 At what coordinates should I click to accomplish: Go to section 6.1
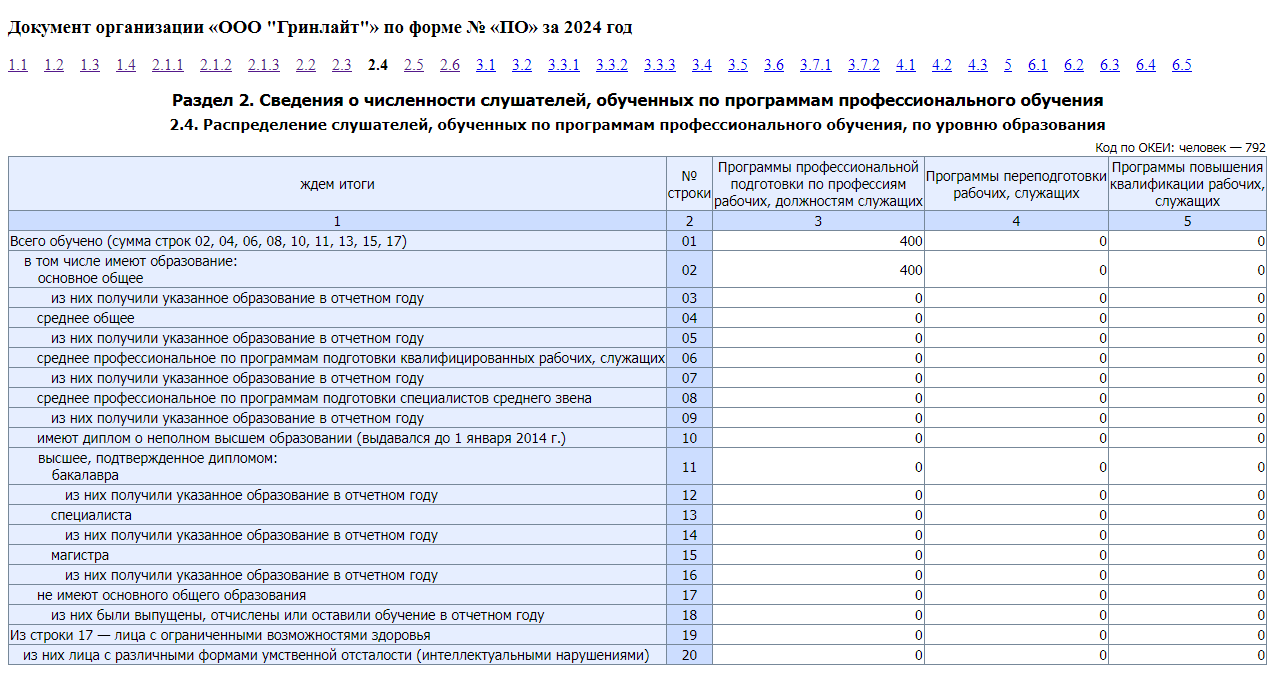click(x=1038, y=65)
